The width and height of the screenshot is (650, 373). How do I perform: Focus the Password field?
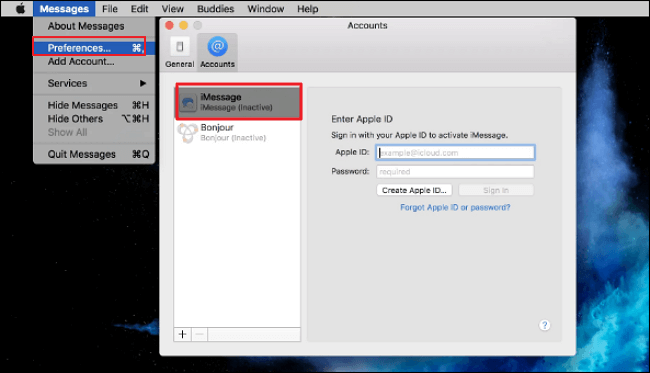pyautogui.click(x=455, y=172)
